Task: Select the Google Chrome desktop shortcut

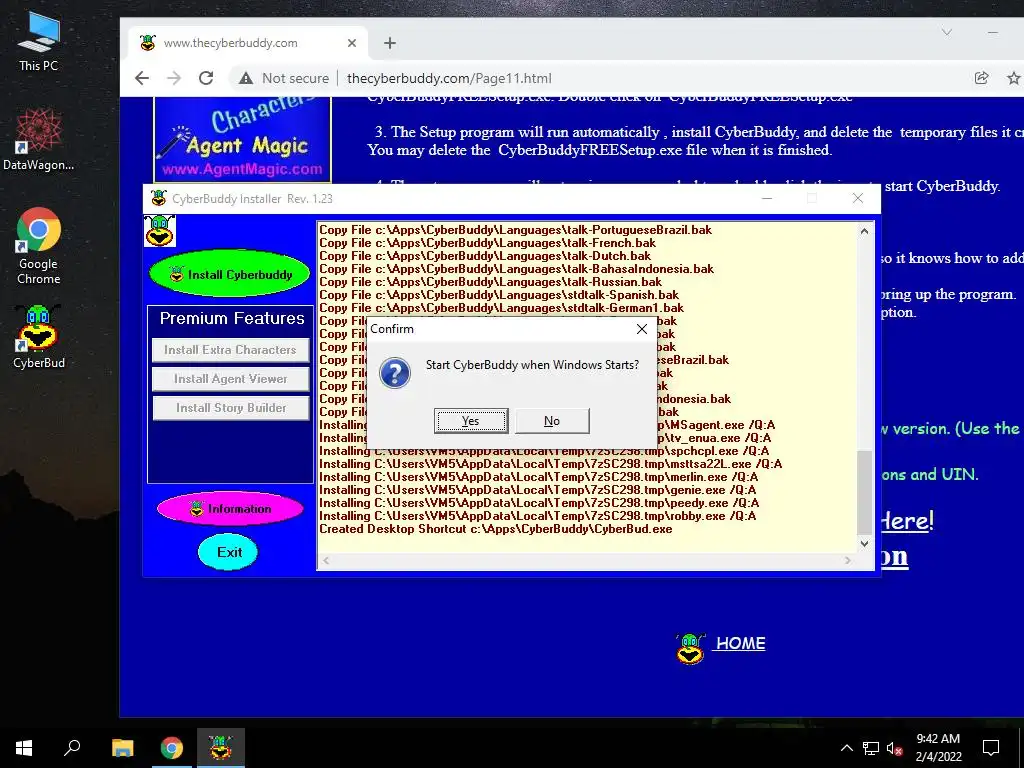Action: pyautogui.click(x=38, y=246)
